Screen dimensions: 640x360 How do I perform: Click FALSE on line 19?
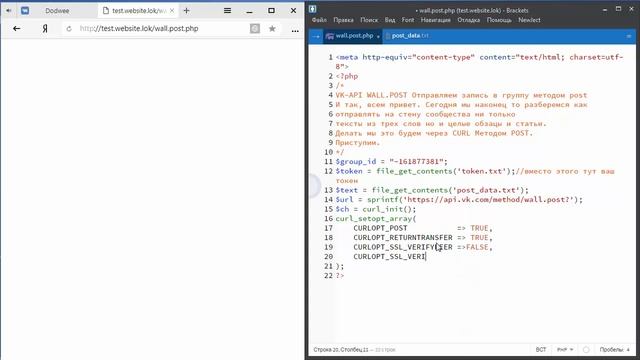477,247
